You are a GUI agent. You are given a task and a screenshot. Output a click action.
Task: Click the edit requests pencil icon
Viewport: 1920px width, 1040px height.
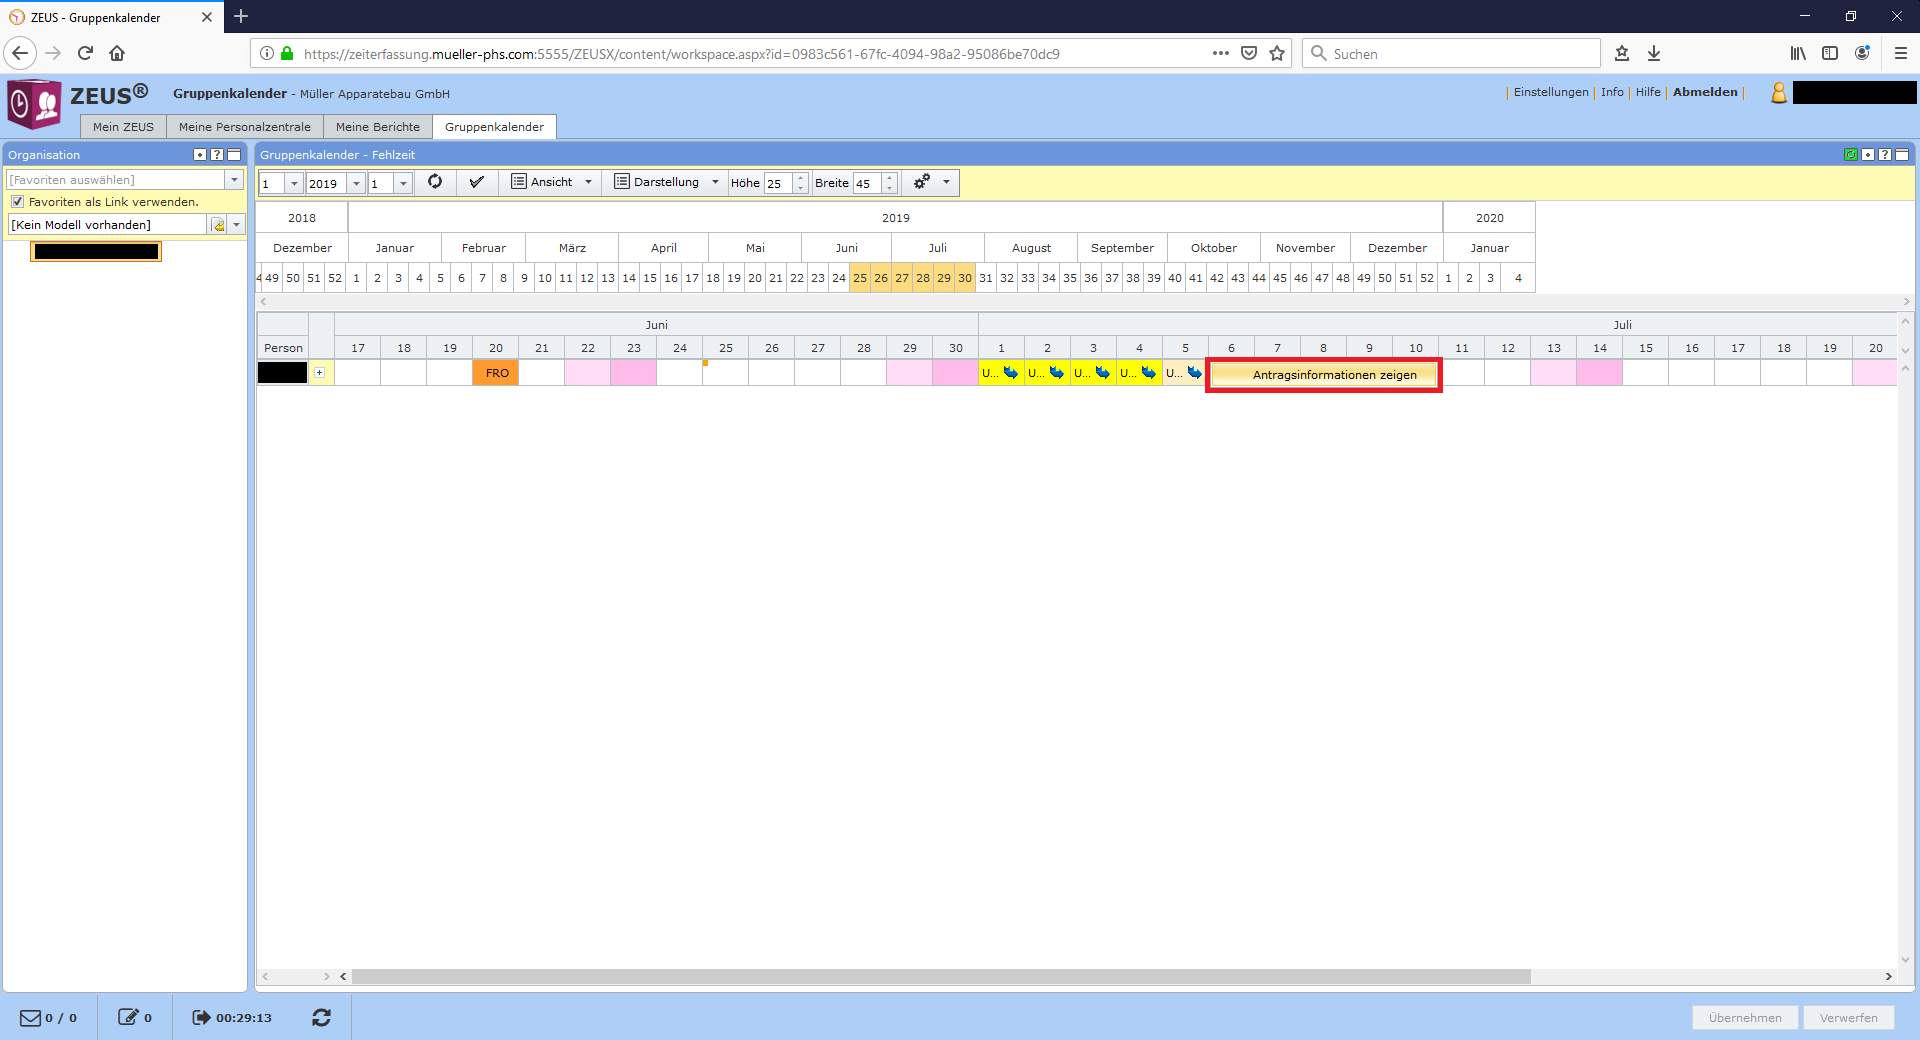tap(128, 1017)
